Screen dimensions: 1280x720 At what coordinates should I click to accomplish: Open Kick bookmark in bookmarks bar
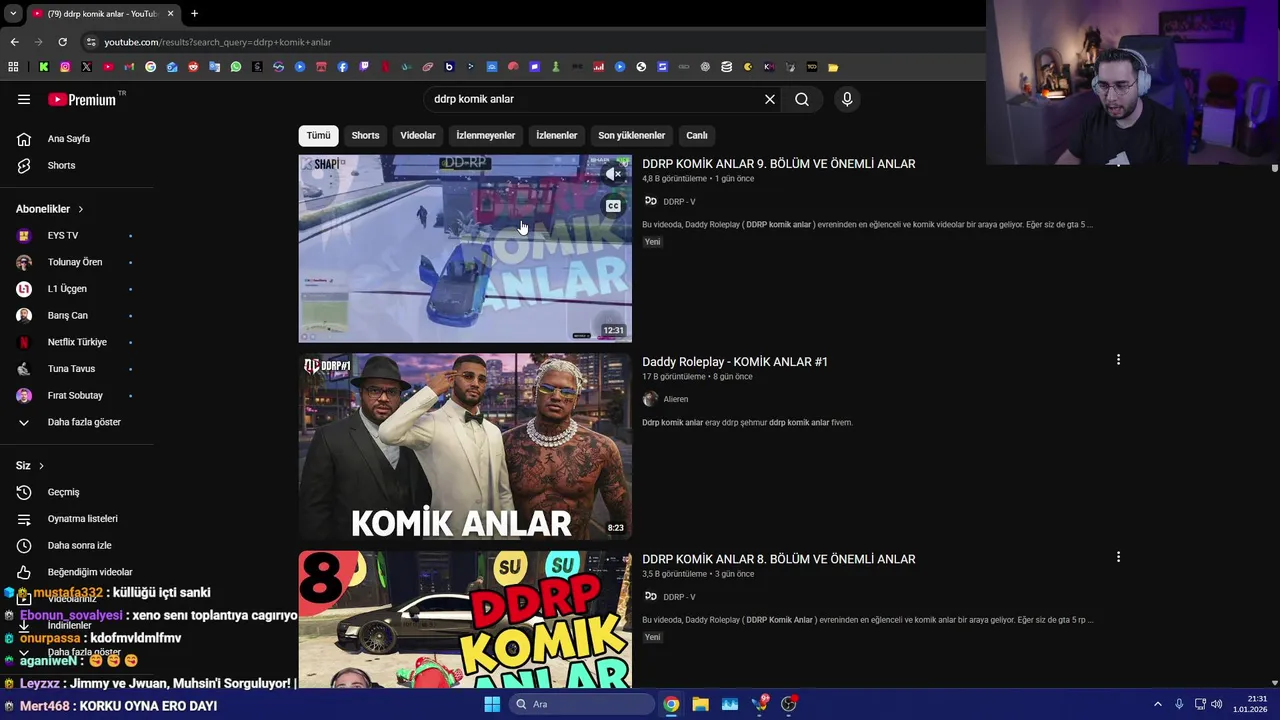[44, 67]
